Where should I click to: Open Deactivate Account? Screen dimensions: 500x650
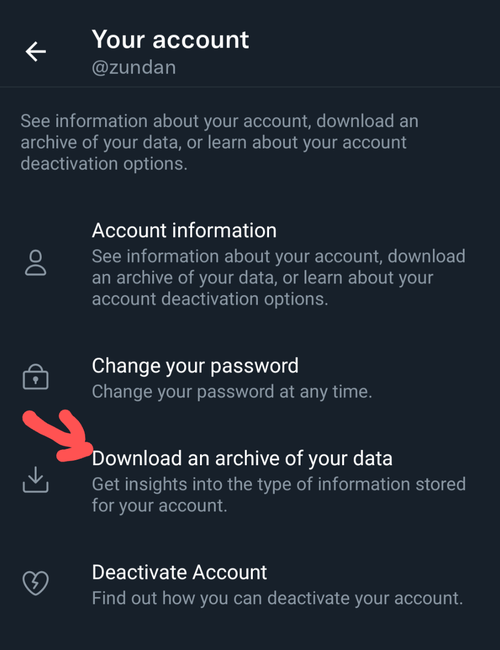[x=250, y=585]
